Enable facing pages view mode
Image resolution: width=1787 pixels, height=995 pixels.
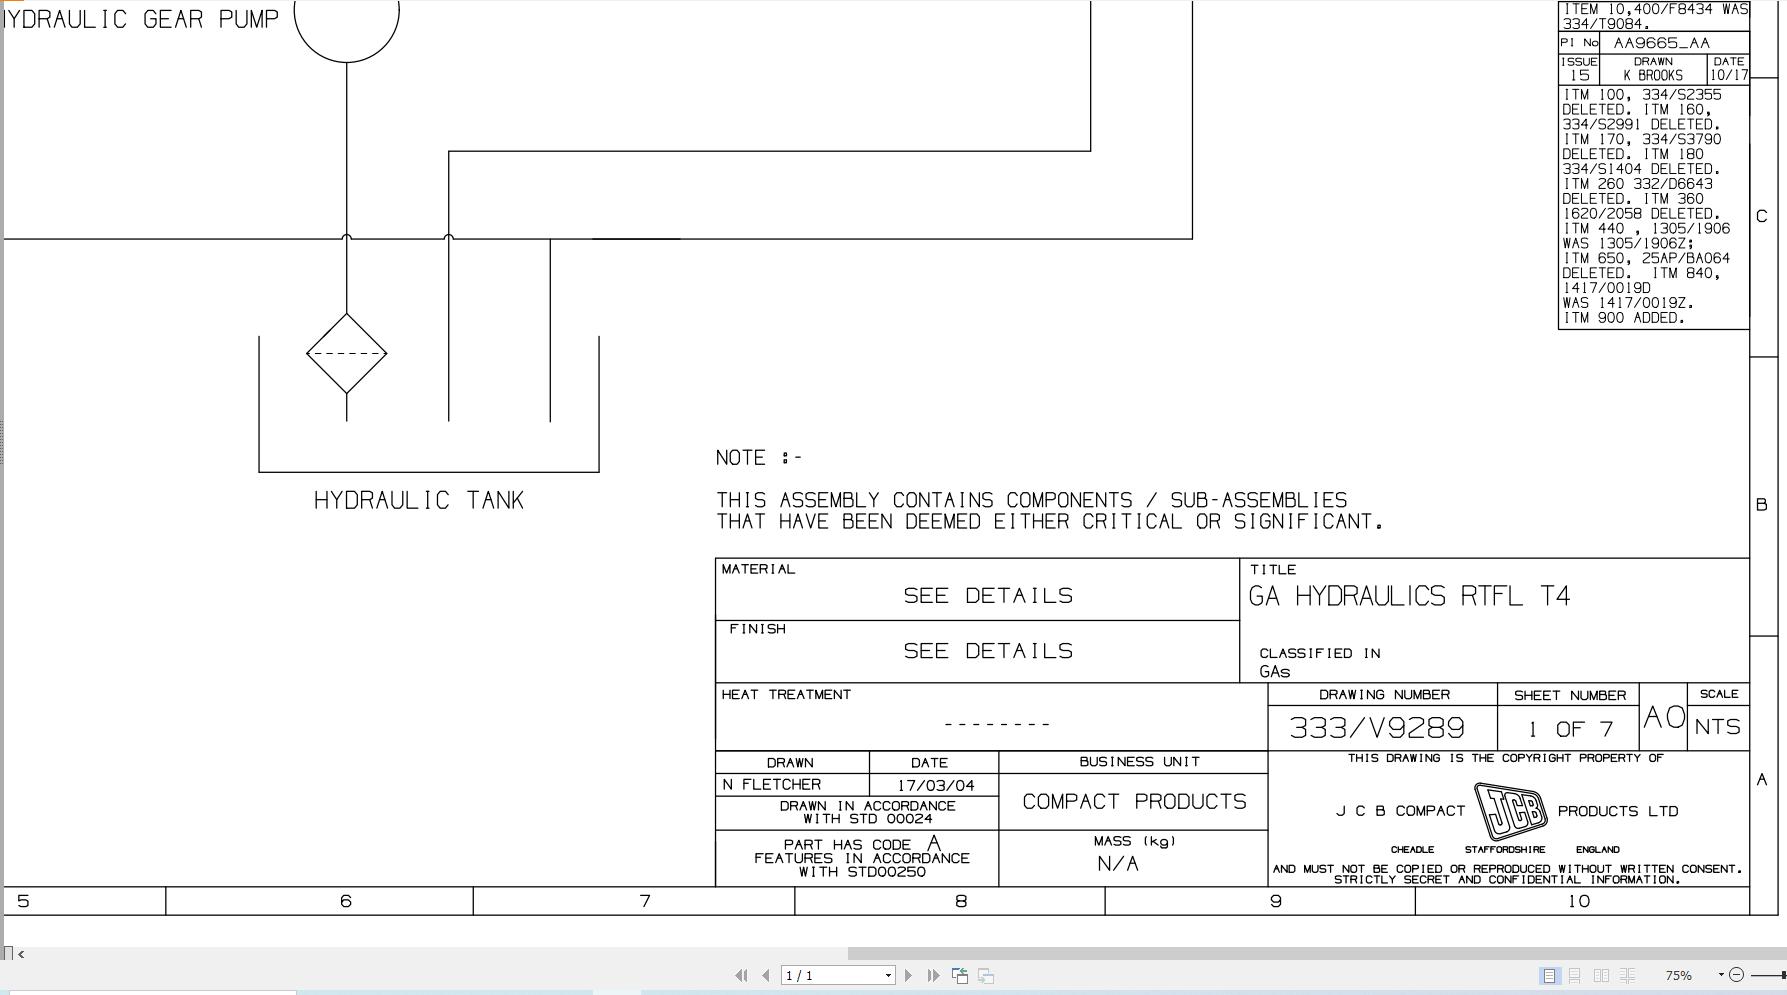[x=1603, y=974]
